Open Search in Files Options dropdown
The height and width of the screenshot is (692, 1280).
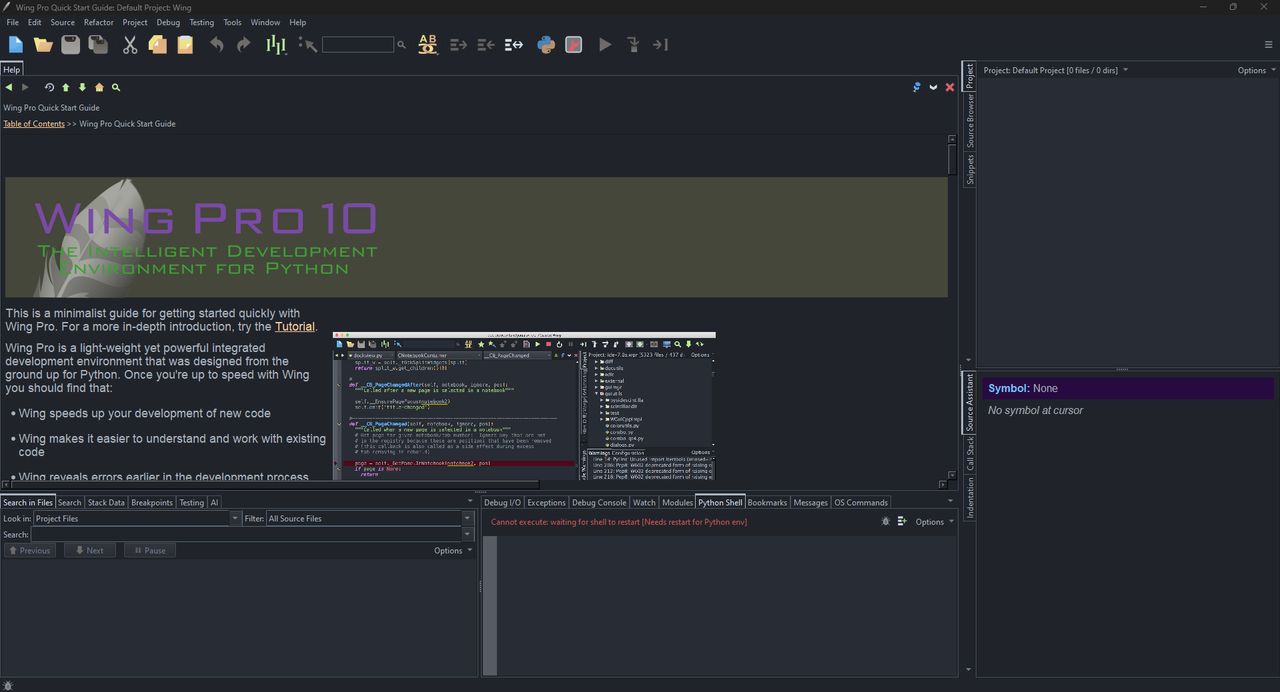pos(454,550)
